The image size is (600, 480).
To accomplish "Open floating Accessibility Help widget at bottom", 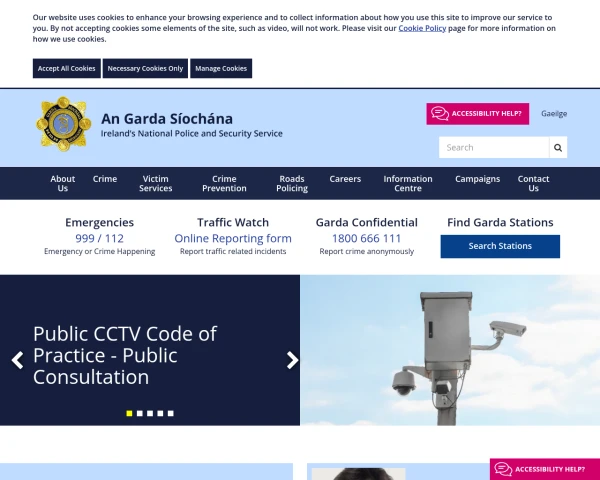I will (x=545, y=469).
